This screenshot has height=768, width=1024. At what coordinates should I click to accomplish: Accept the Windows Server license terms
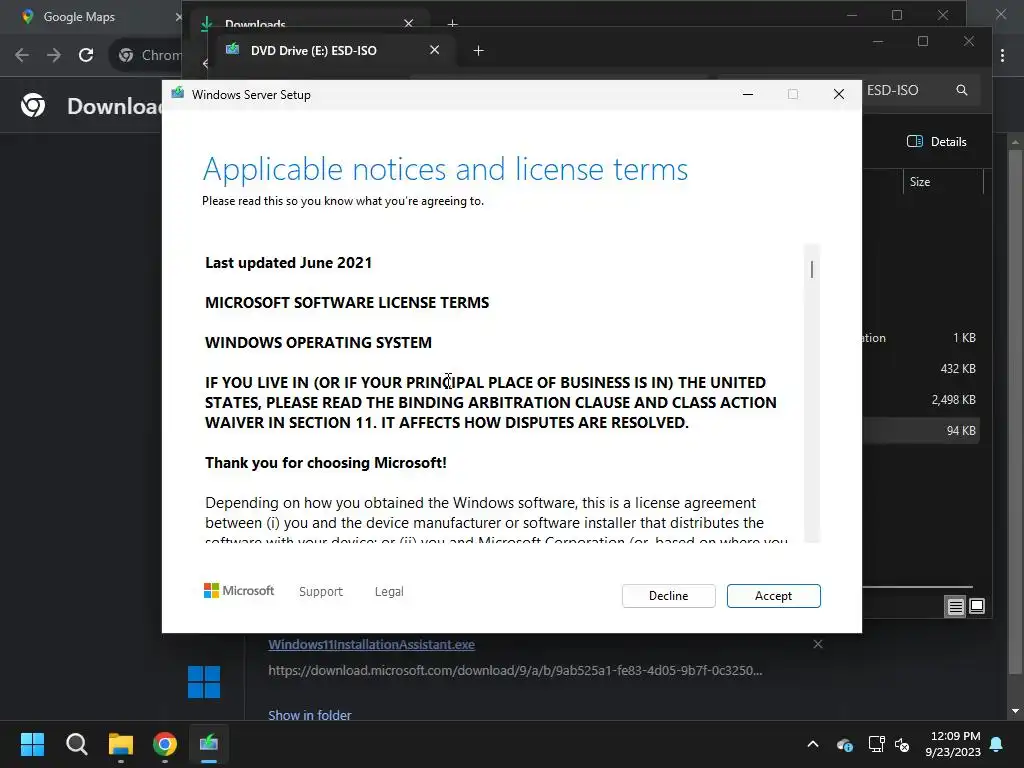[773, 596]
